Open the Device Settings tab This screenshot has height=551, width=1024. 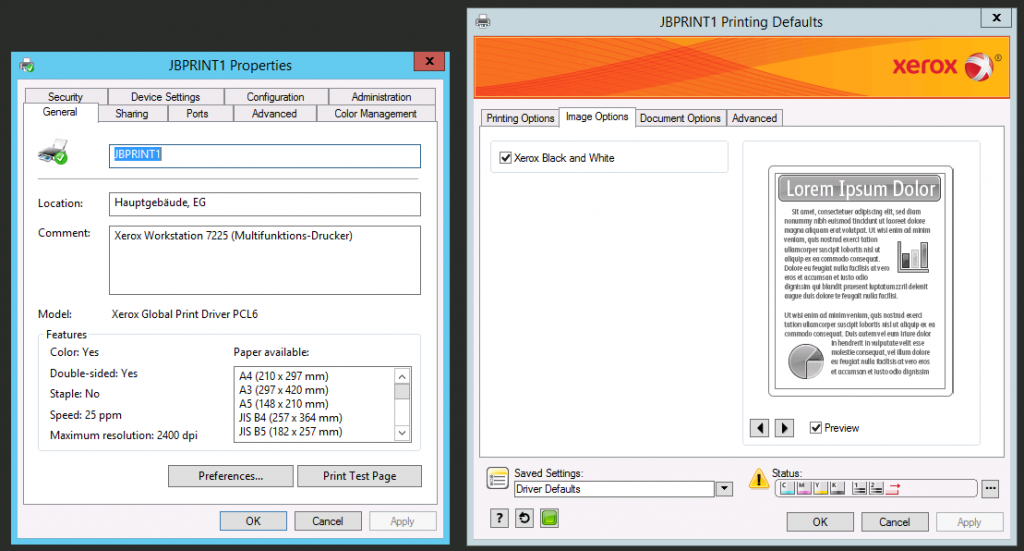coord(165,97)
